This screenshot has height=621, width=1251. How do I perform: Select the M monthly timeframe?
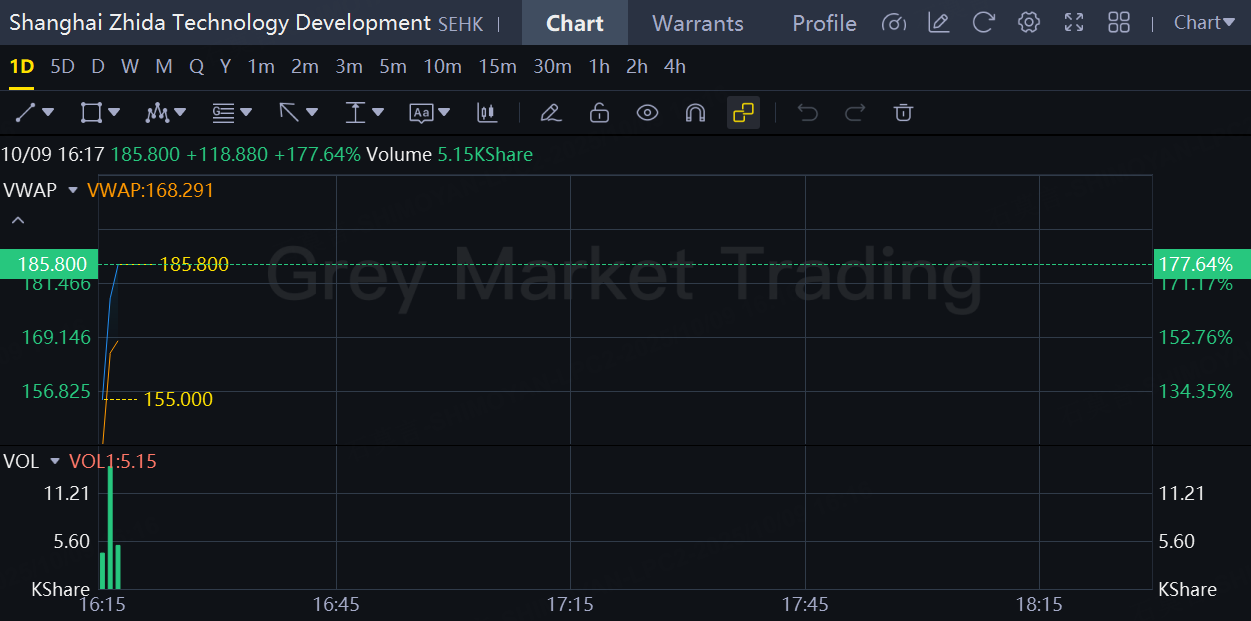pos(164,67)
